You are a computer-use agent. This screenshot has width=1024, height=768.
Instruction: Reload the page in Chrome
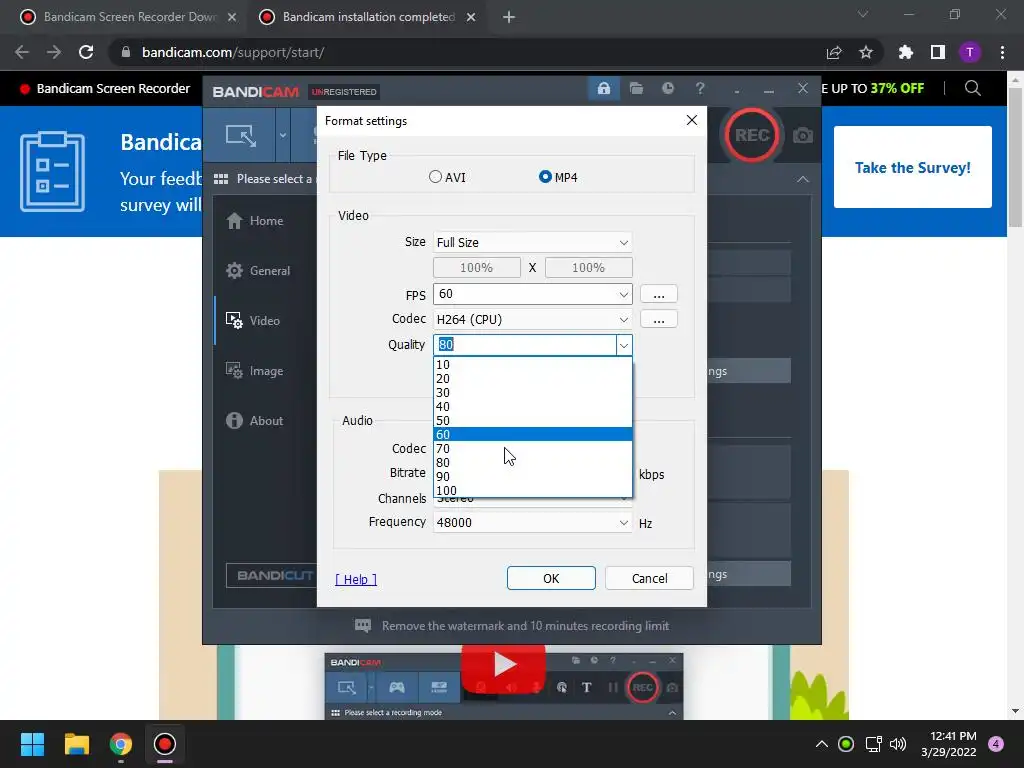(86, 52)
